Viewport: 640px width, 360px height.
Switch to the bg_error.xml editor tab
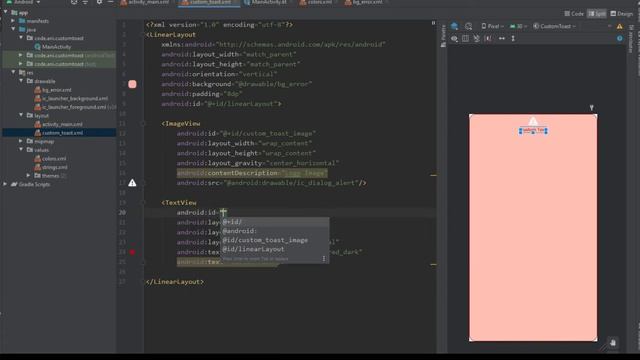coord(365,2)
